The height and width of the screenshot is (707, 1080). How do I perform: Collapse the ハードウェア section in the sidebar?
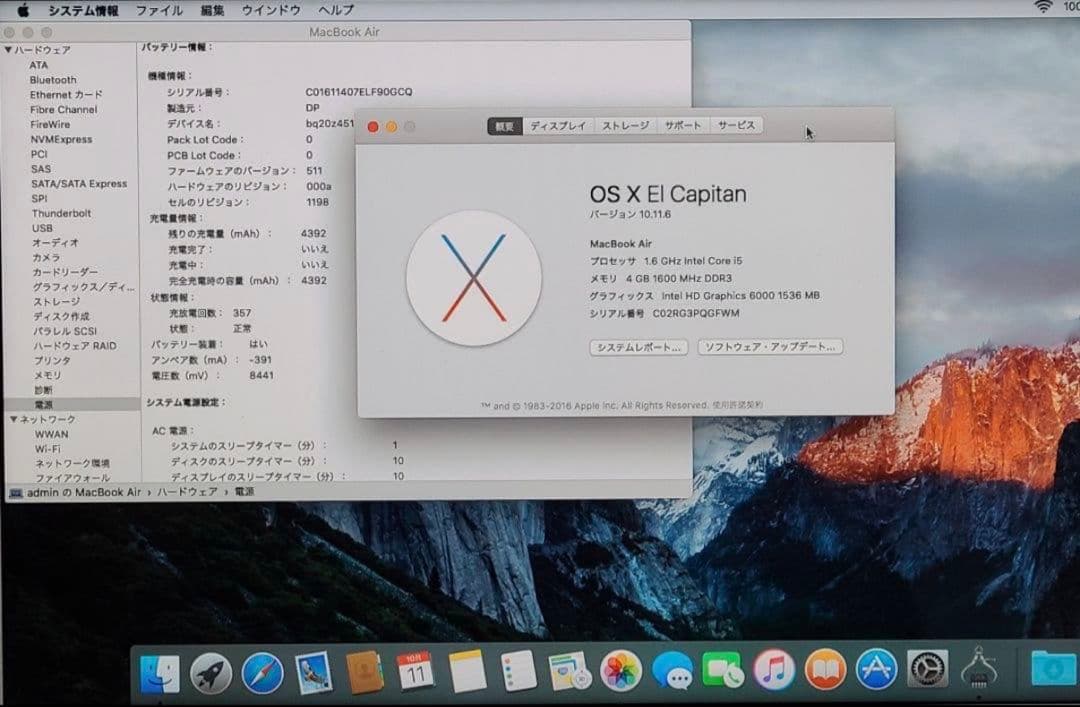point(9,49)
